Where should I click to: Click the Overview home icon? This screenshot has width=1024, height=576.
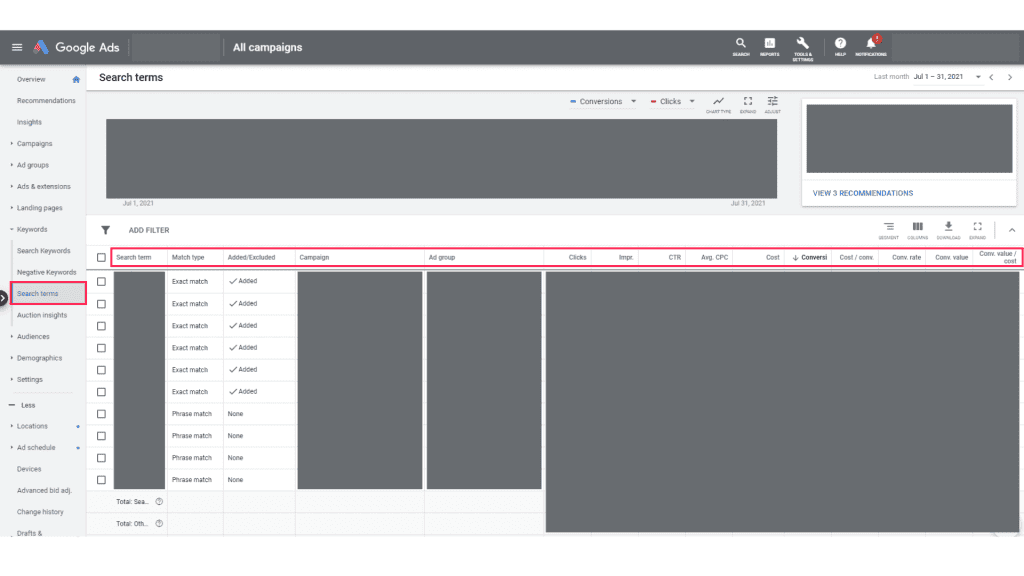coord(76,80)
